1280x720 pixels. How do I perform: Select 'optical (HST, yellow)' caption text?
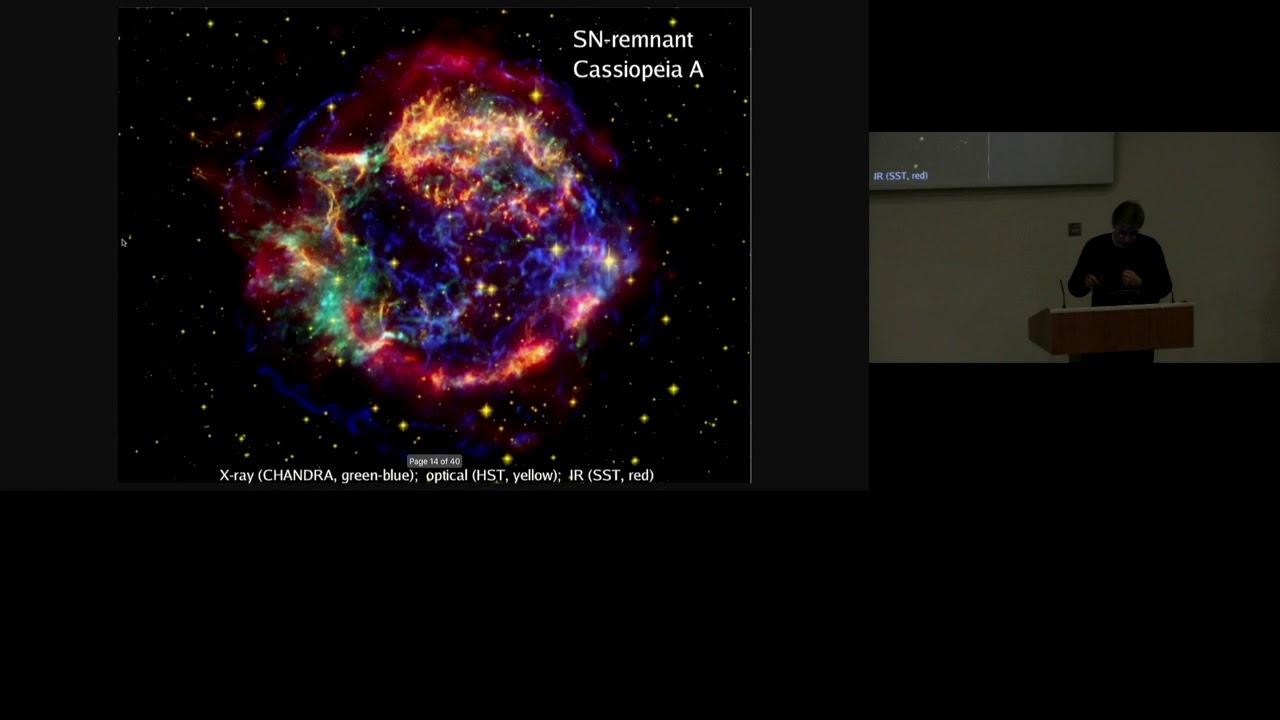point(492,475)
